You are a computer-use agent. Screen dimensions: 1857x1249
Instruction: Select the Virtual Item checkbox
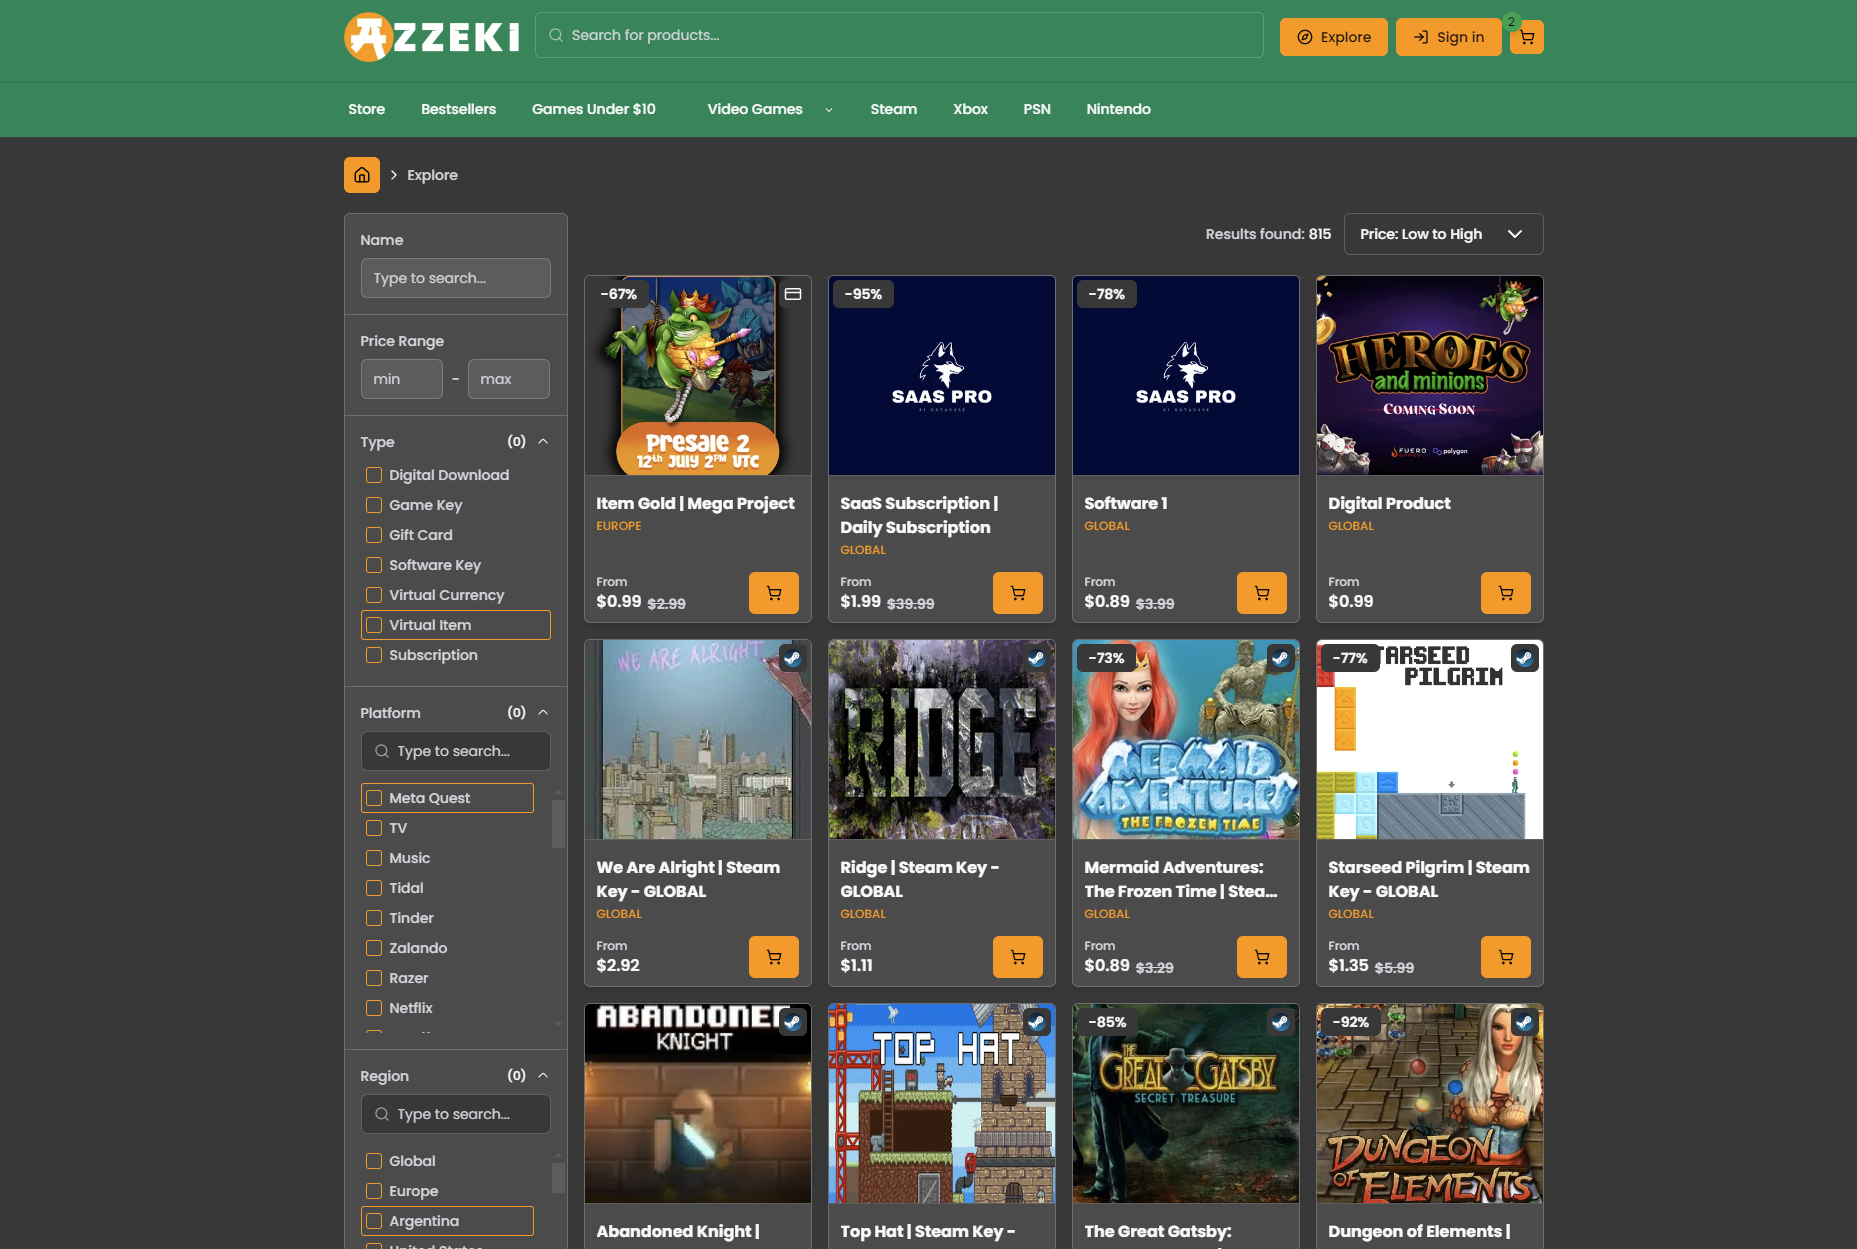(374, 625)
